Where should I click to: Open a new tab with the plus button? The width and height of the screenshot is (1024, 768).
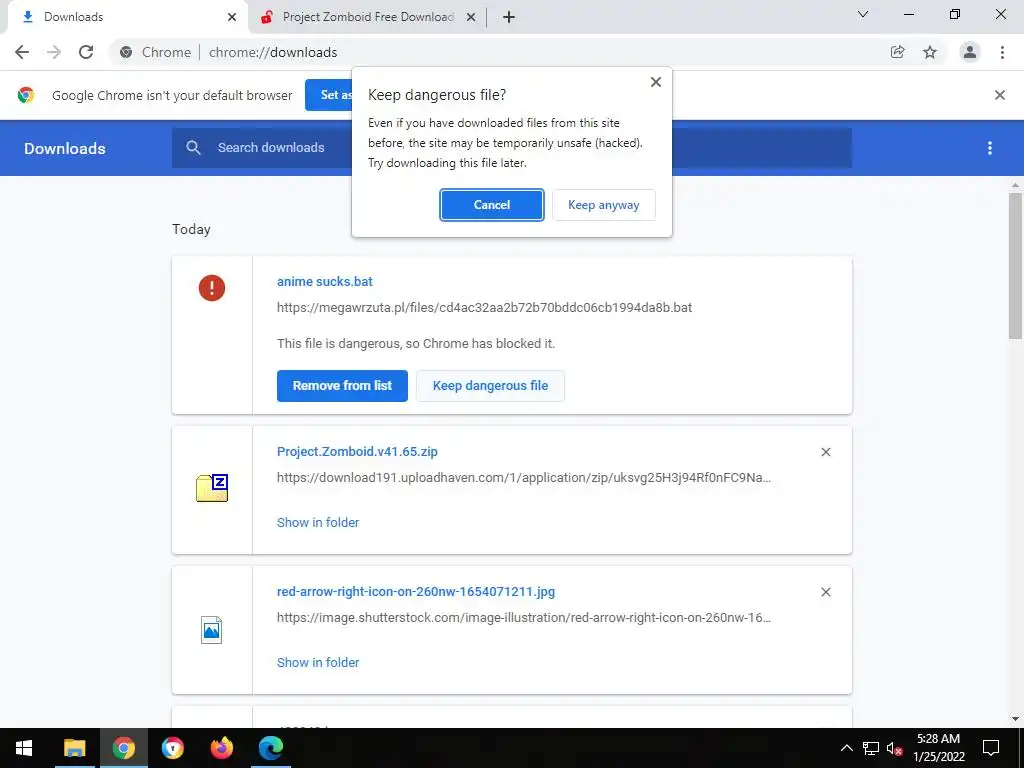pos(509,18)
